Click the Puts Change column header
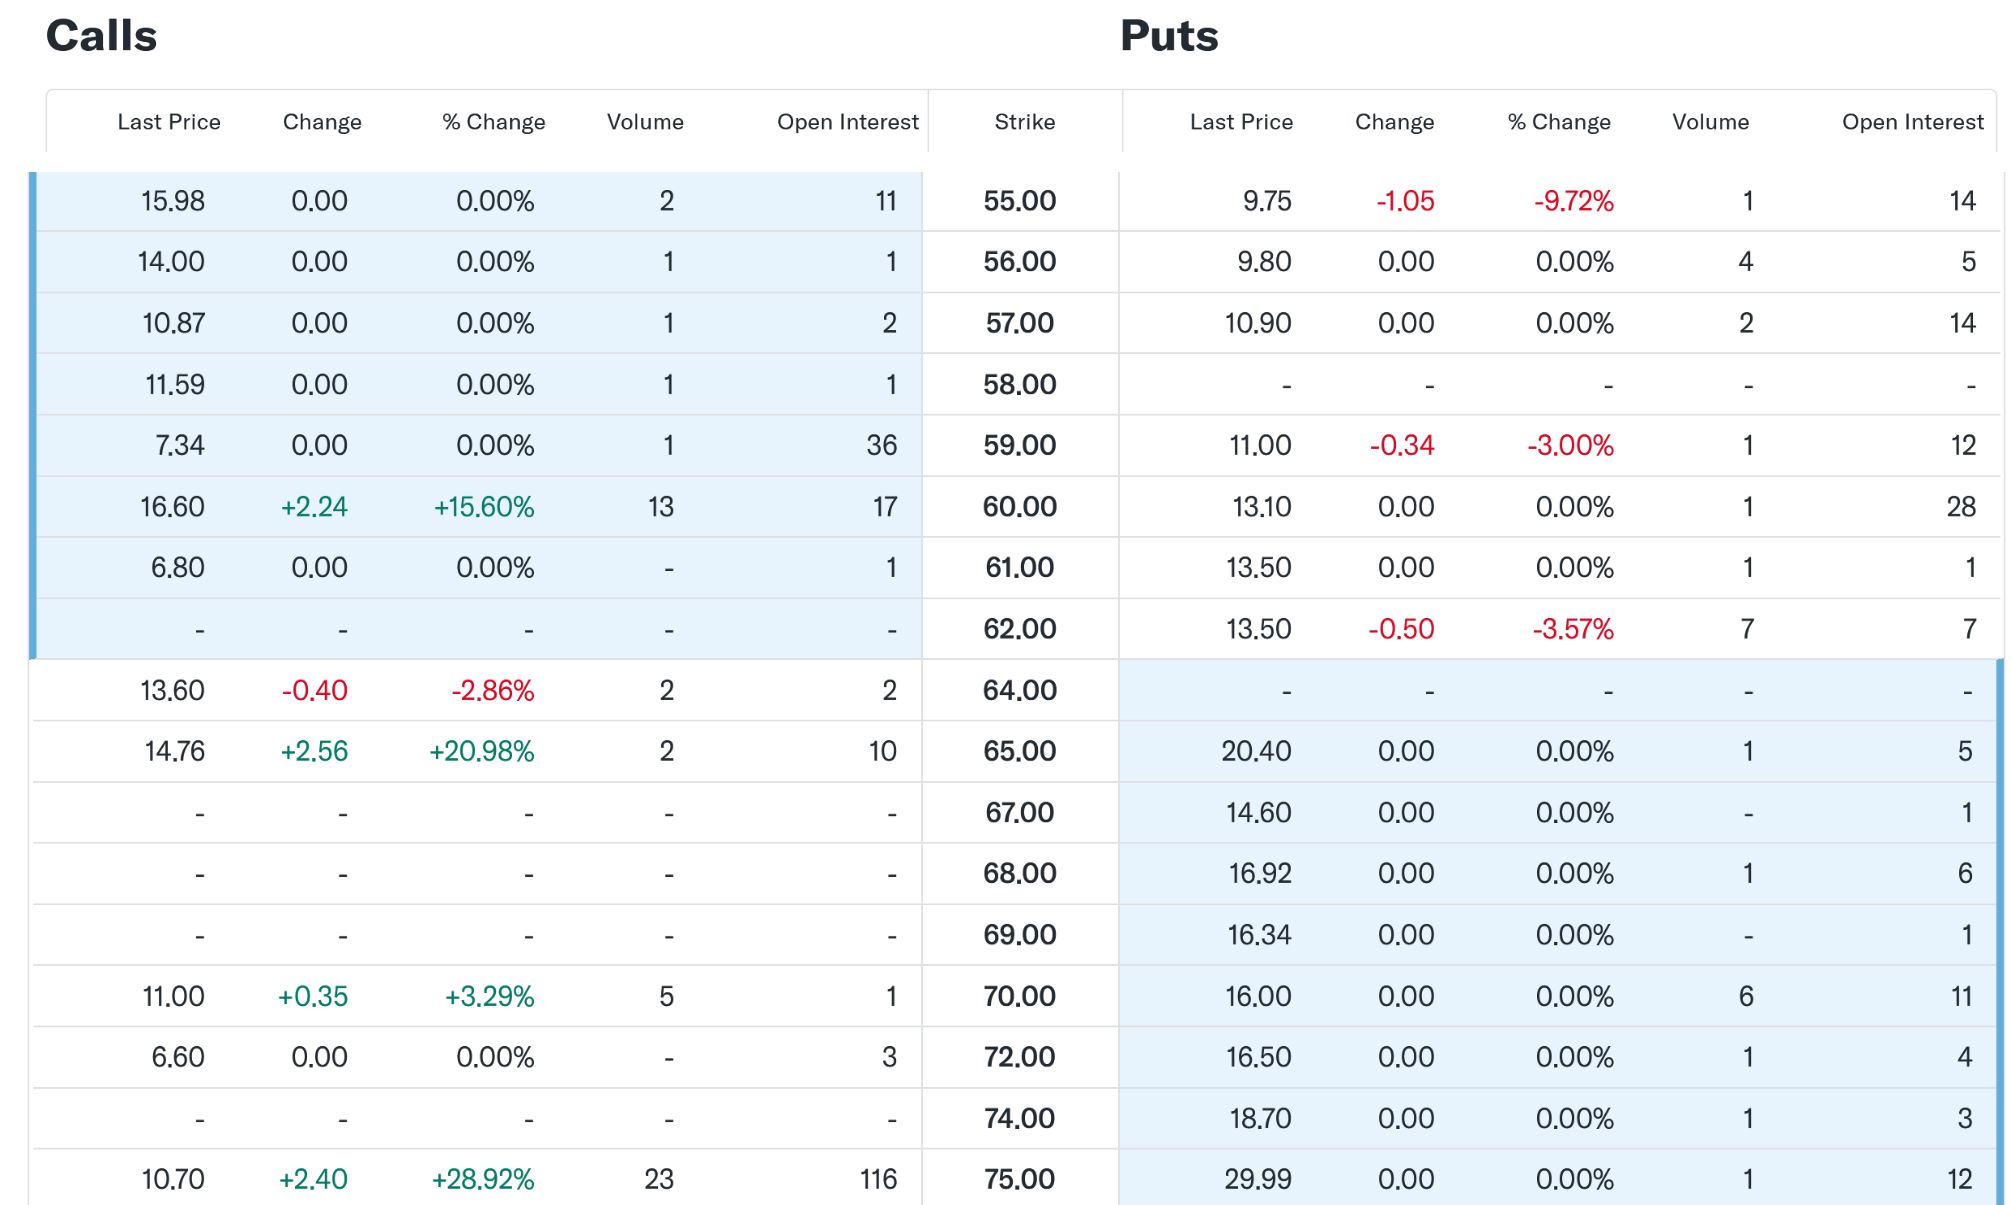The height and width of the screenshot is (1205, 2012). pyautogui.click(x=1394, y=122)
